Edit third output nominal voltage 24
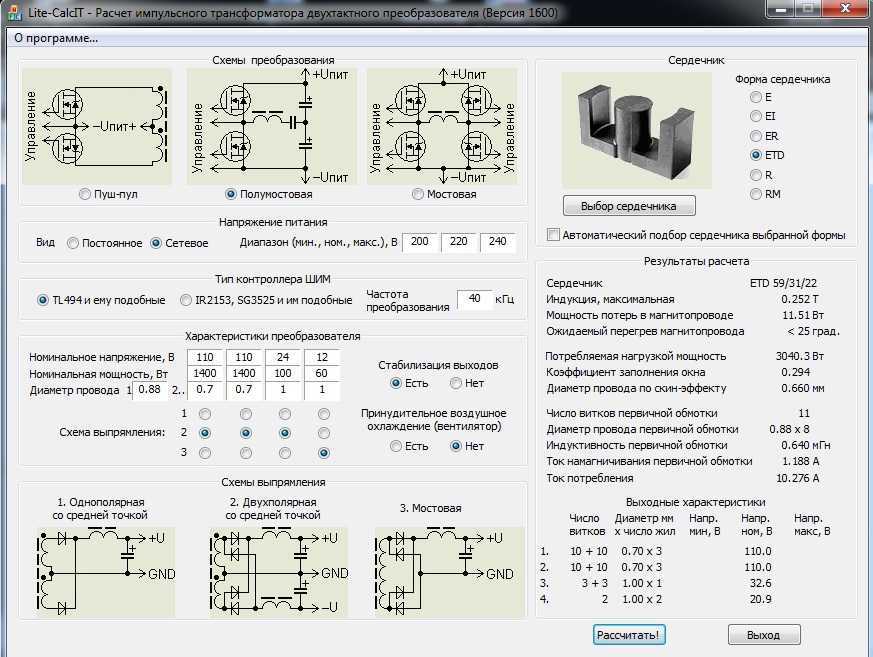873x657 pixels. pyautogui.click(x=283, y=357)
